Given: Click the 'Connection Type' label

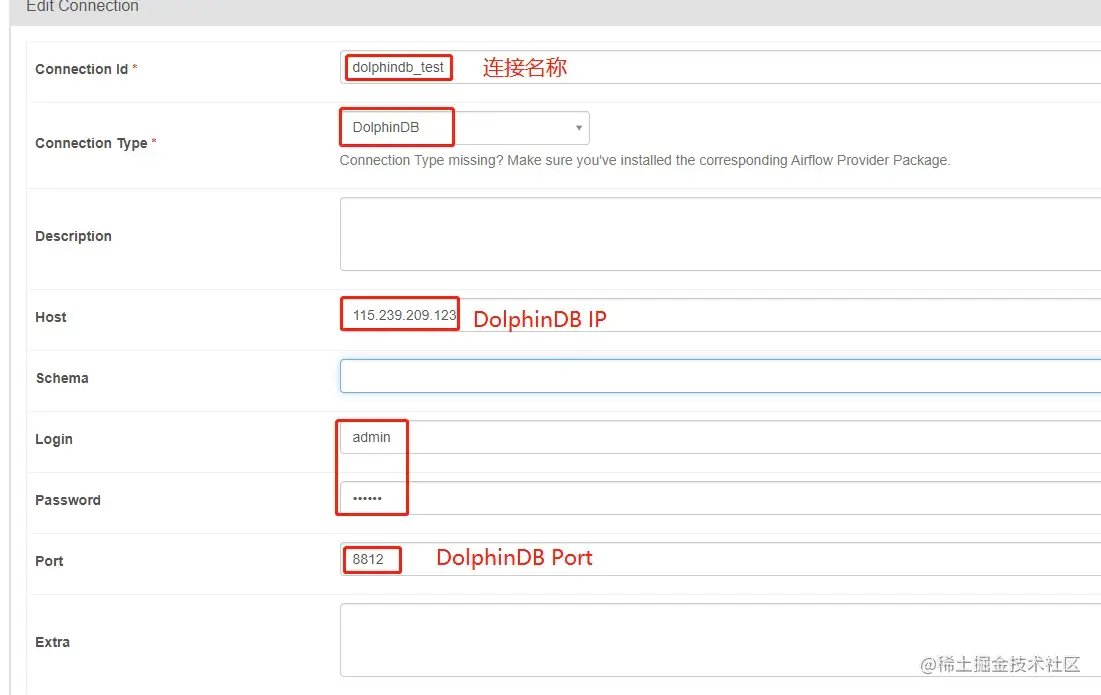Looking at the screenshot, I should 91,143.
